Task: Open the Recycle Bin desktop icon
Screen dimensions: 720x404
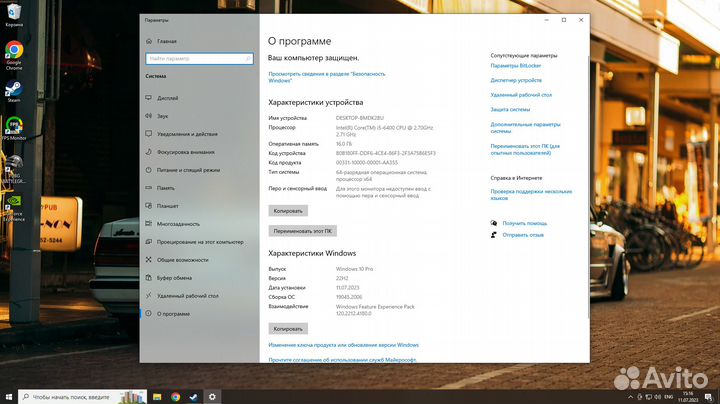Action: (x=14, y=15)
